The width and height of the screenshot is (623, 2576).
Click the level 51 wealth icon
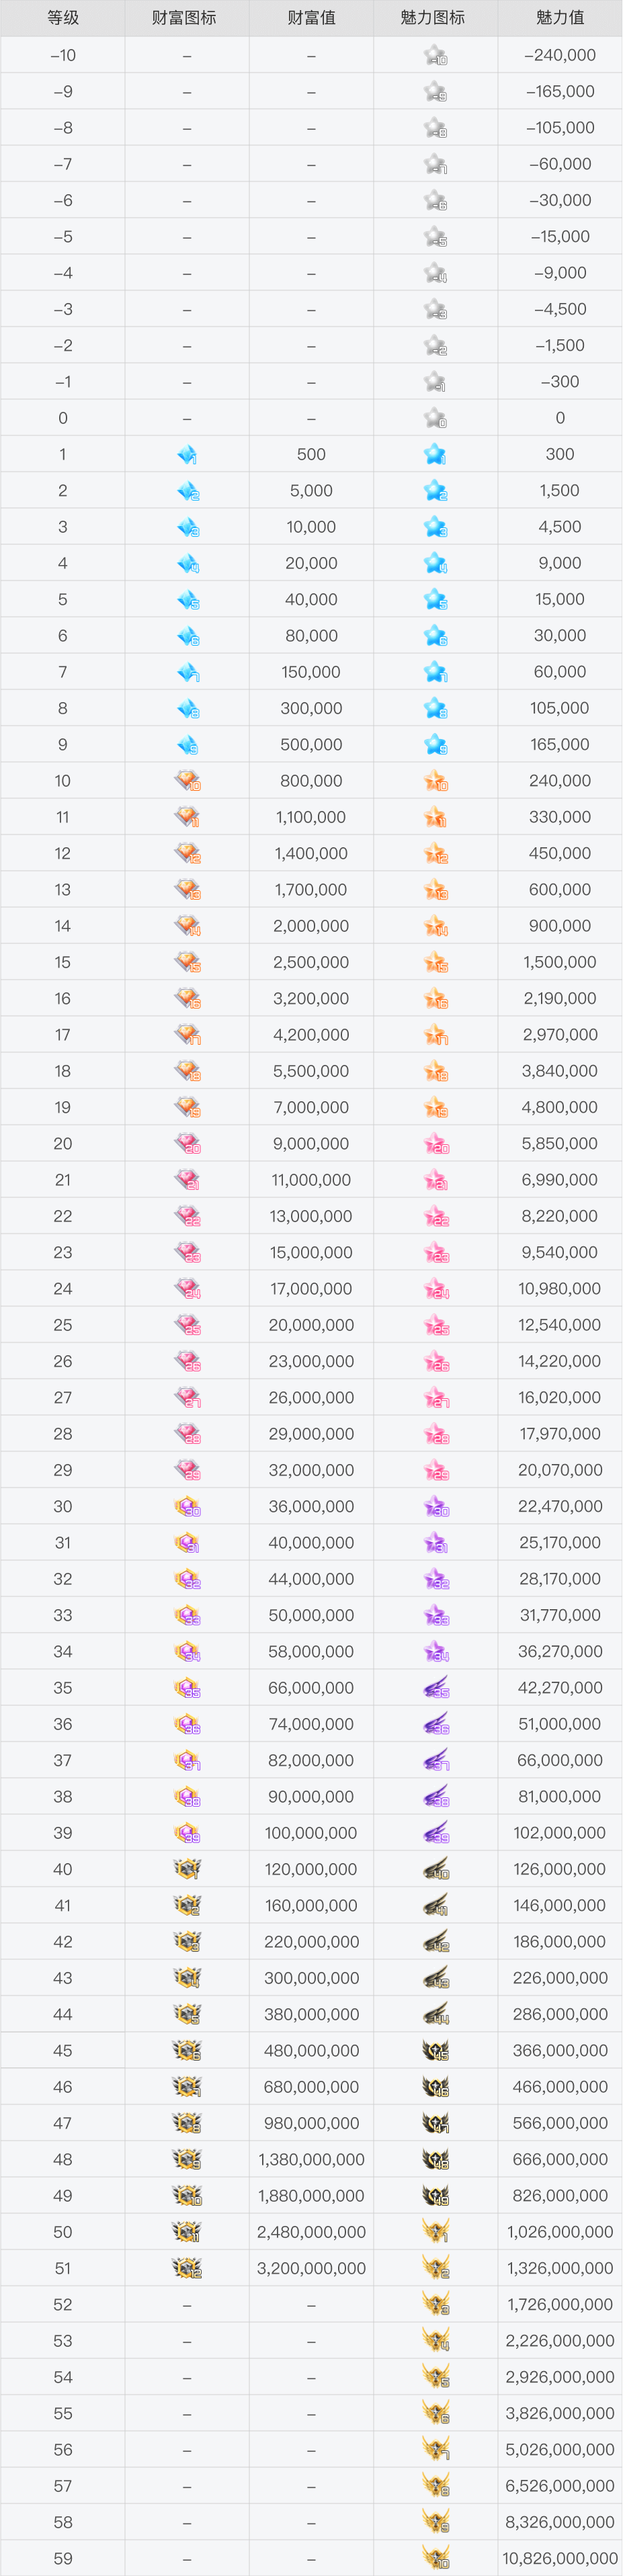pyautogui.click(x=187, y=2268)
